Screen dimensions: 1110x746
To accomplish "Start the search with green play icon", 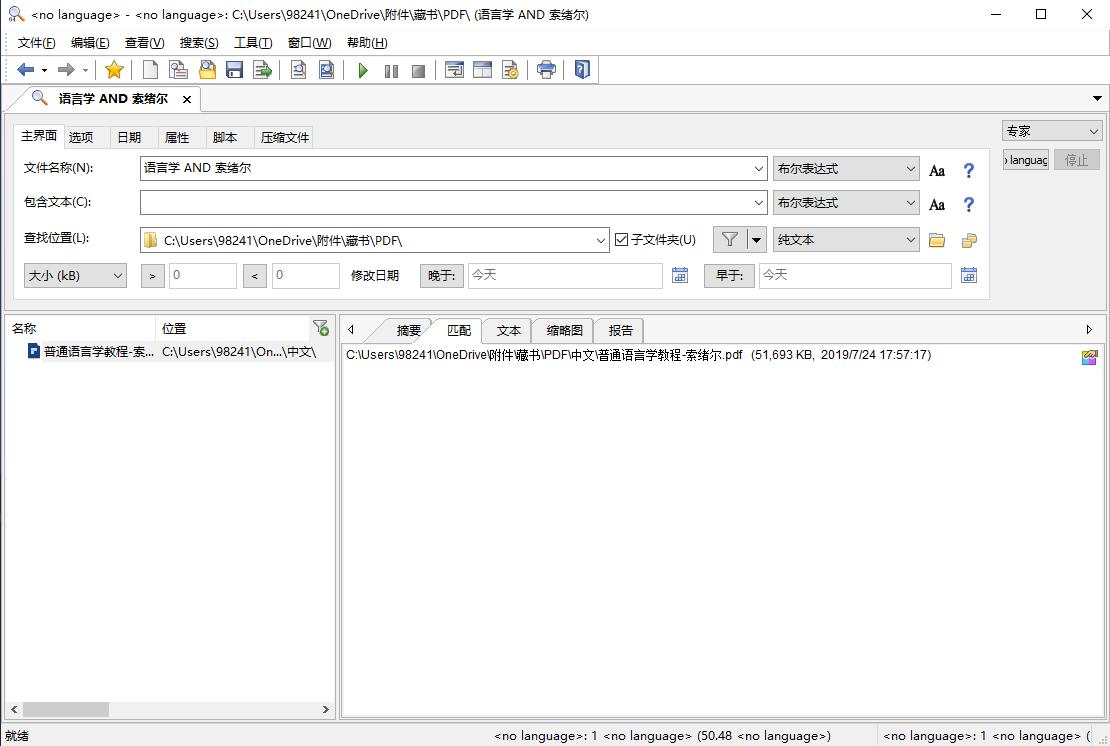I will click(363, 70).
